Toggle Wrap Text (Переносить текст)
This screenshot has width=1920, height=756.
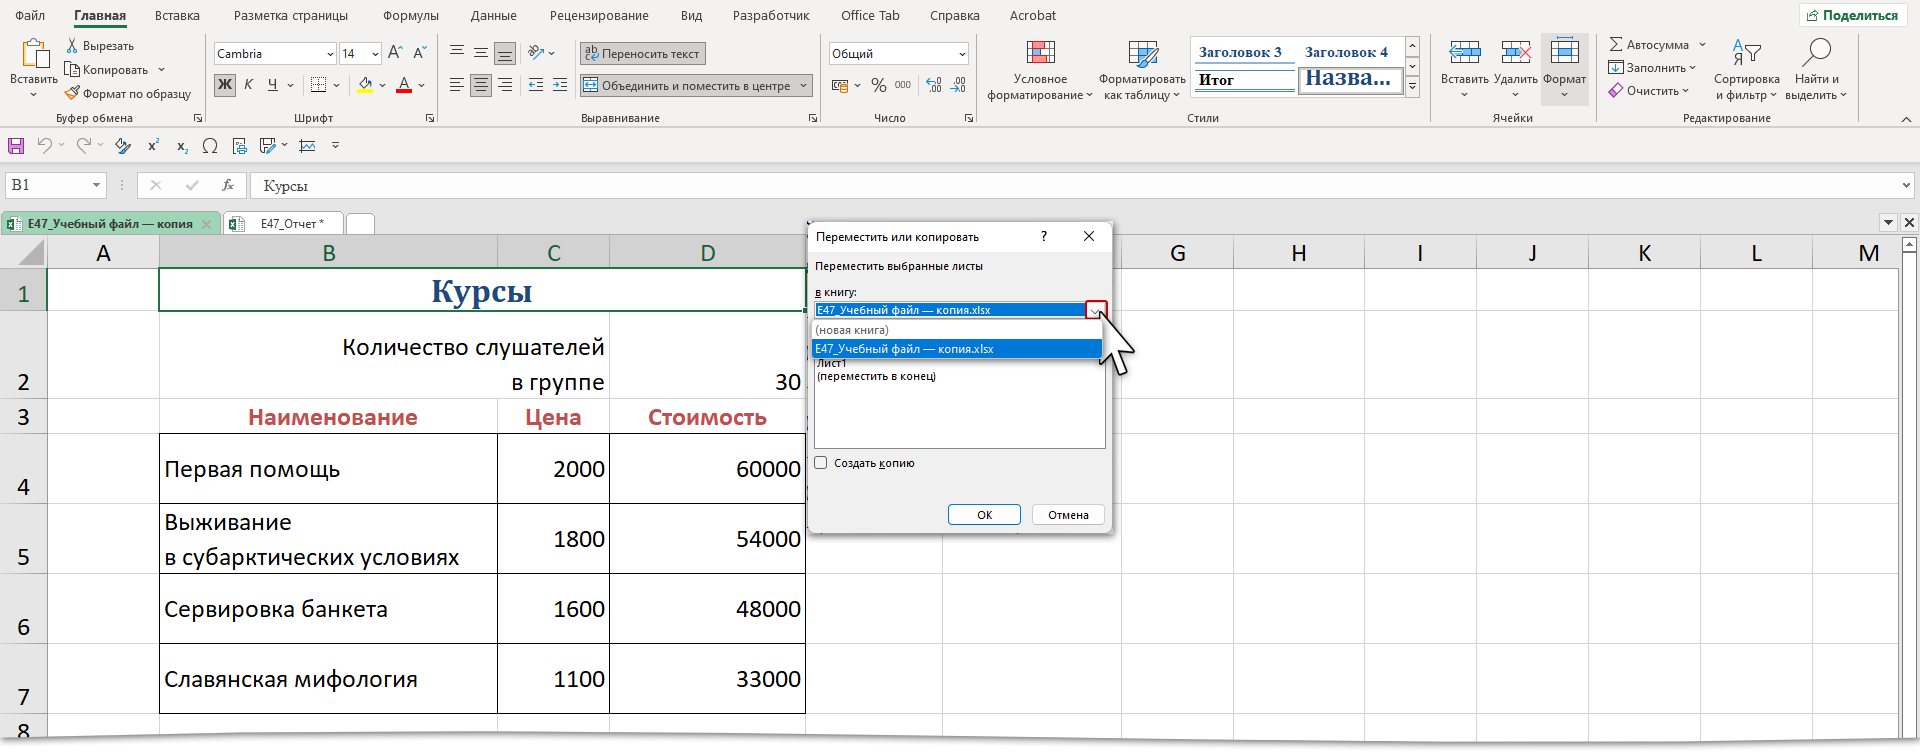[x=642, y=54]
